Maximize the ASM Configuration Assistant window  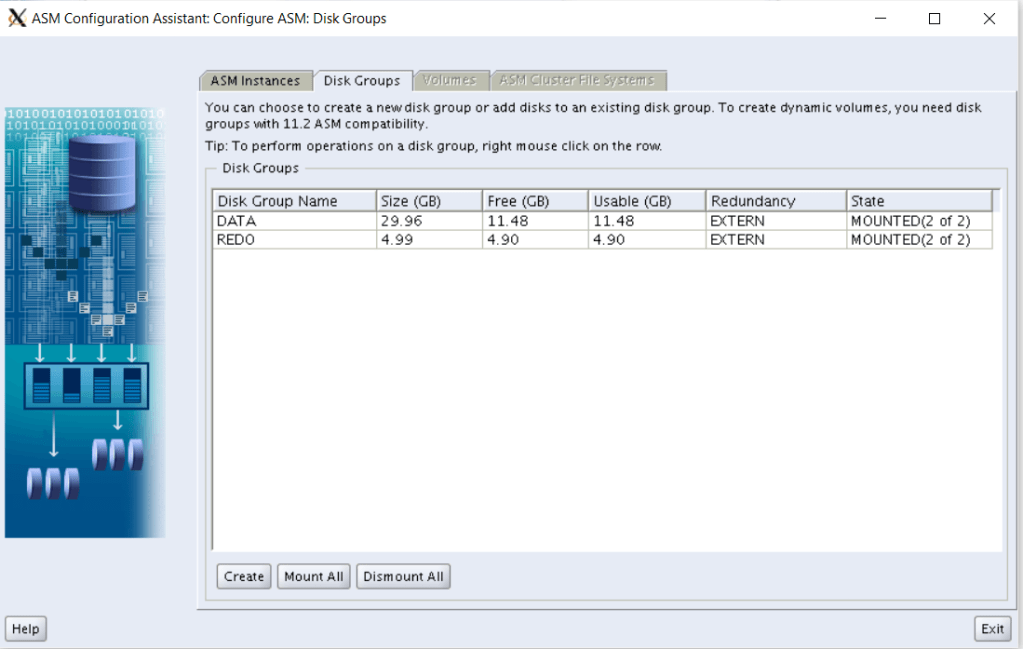pos(934,18)
